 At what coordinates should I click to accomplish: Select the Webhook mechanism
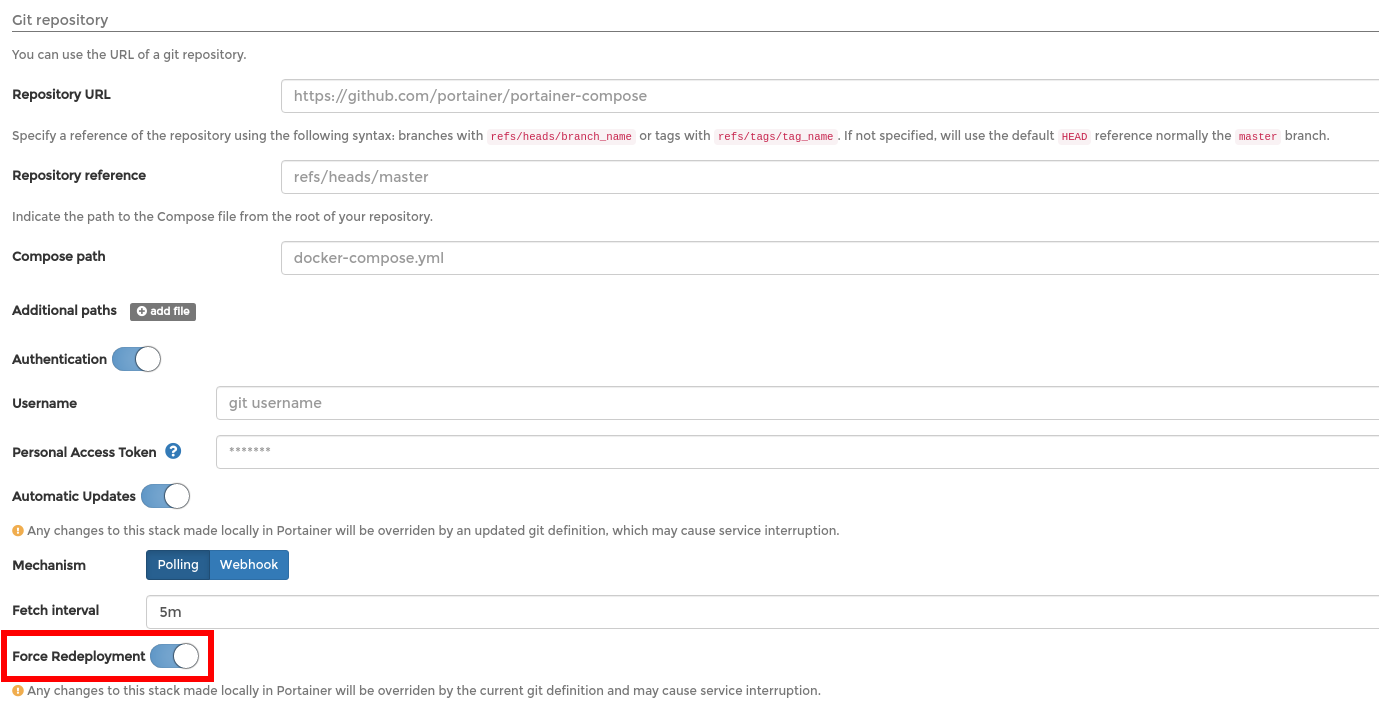pos(249,565)
